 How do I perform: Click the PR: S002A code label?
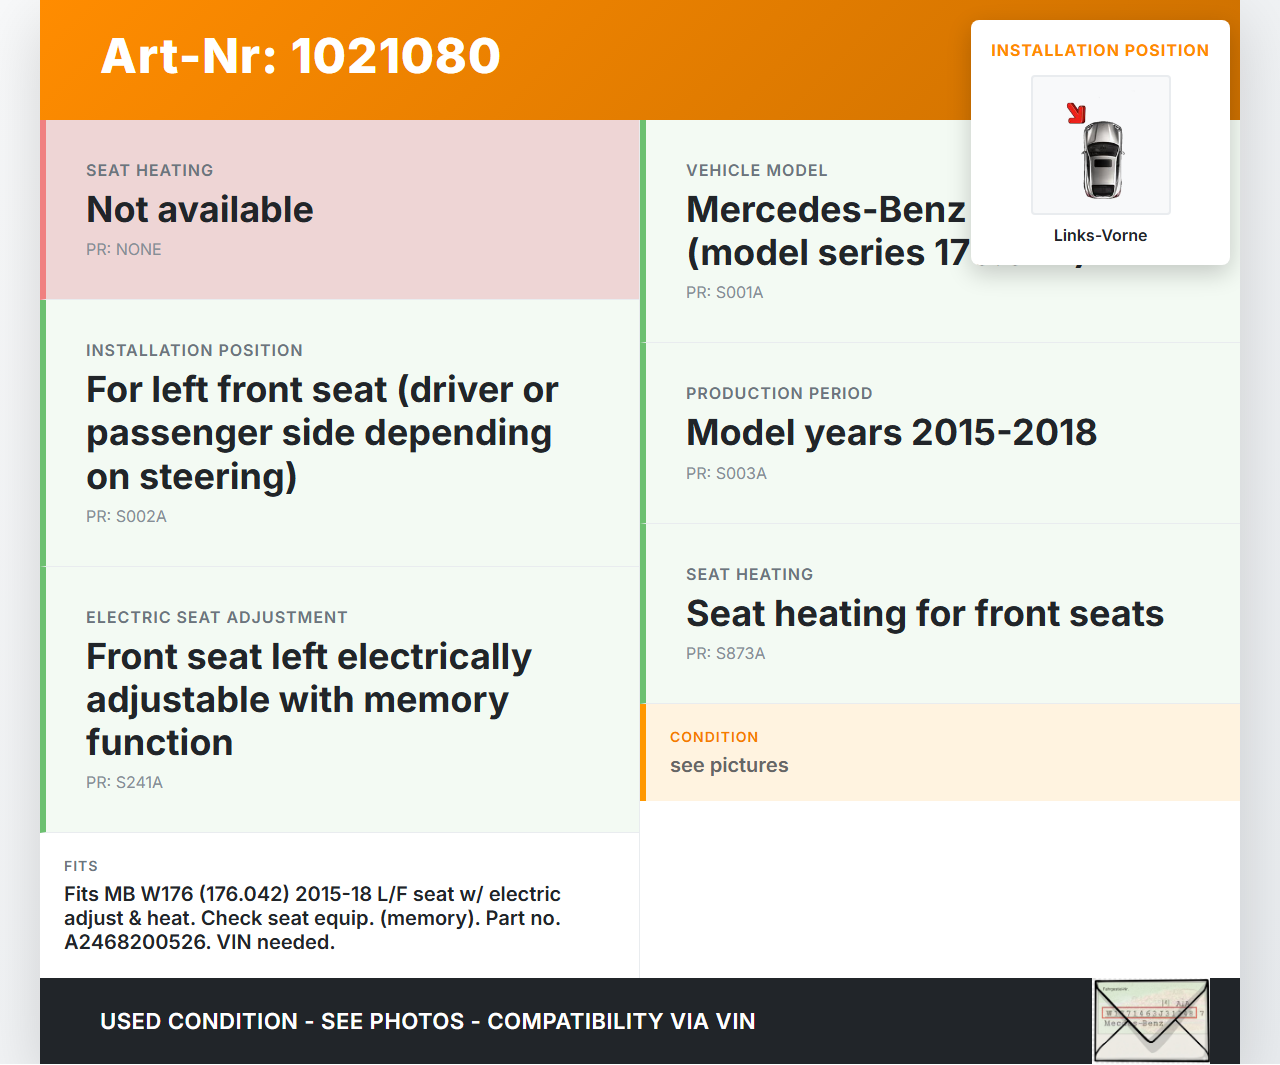click(x=126, y=517)
